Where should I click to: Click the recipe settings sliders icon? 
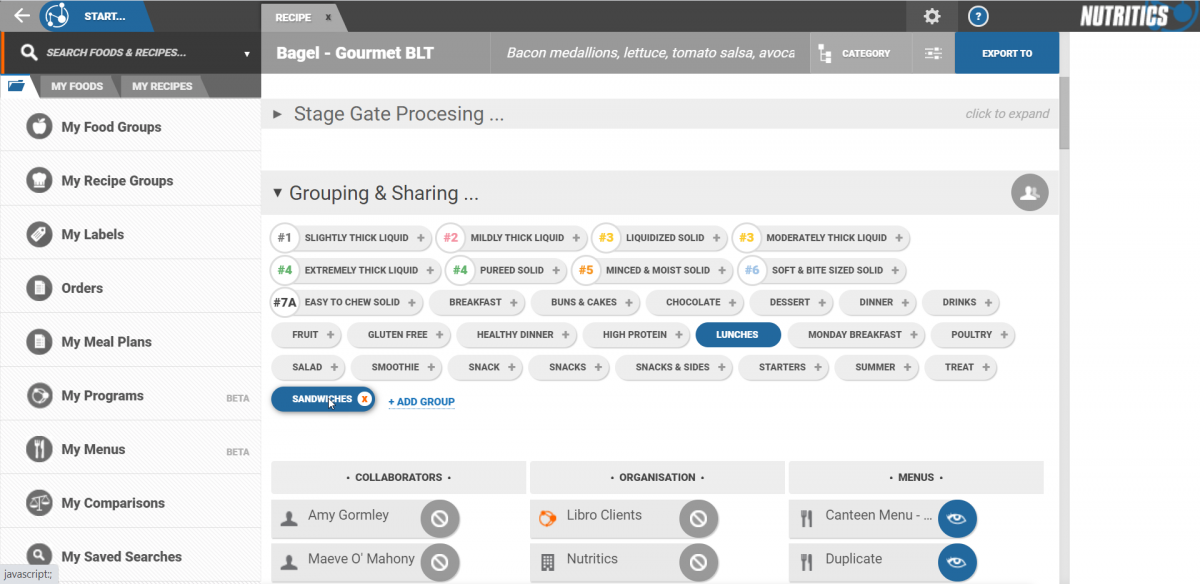(933, 53)
